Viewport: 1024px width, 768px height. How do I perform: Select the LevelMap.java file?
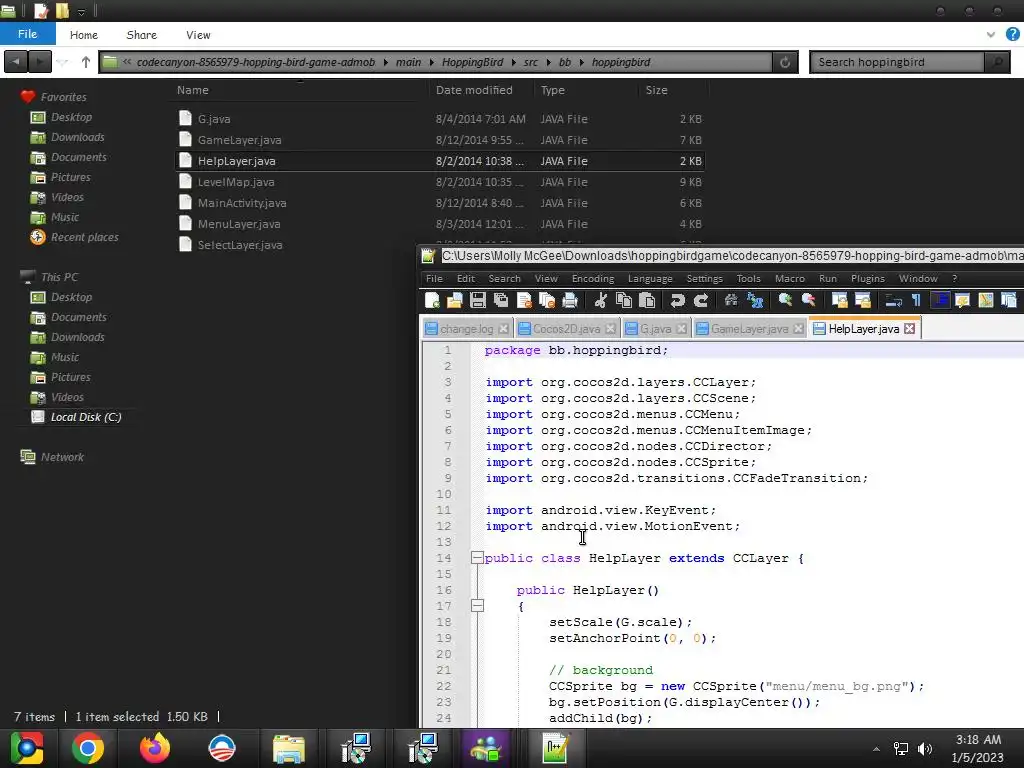(x=440, y=182)
